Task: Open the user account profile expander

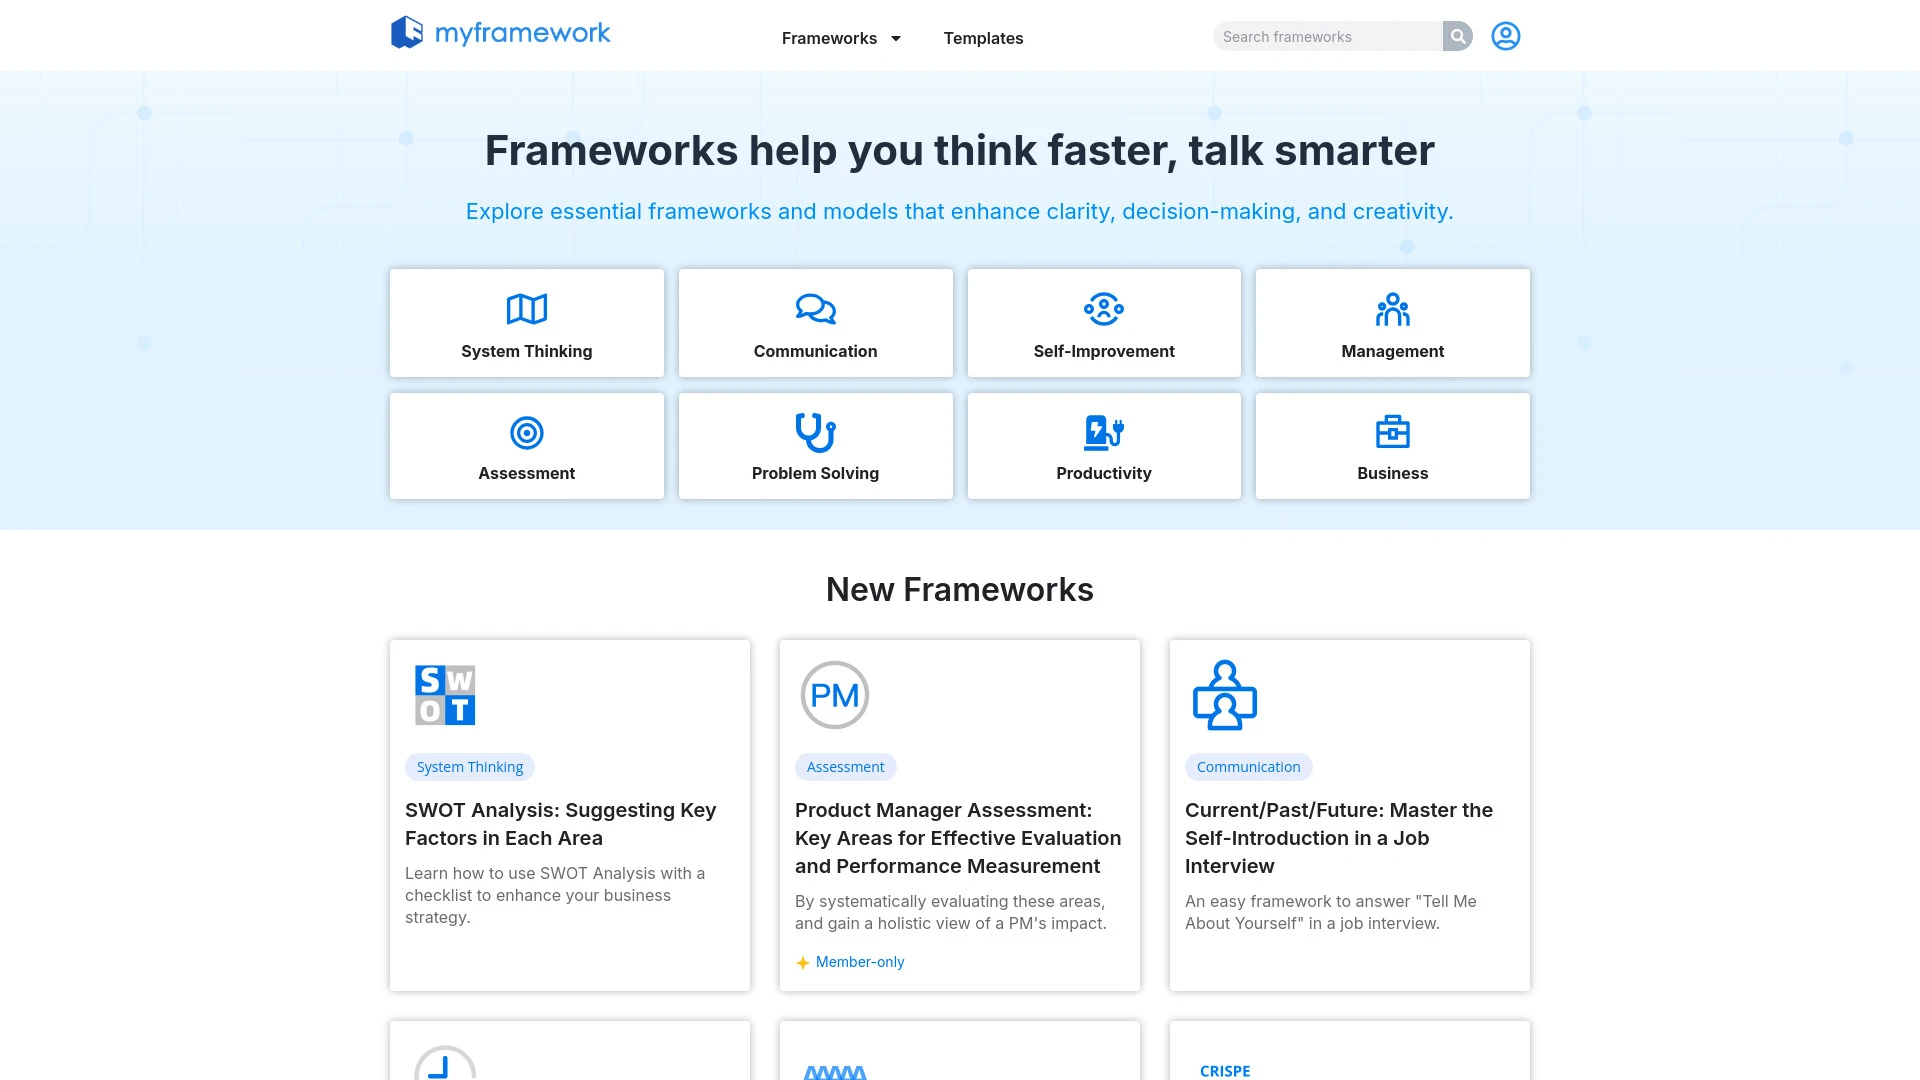Action: coord(1506,34)
